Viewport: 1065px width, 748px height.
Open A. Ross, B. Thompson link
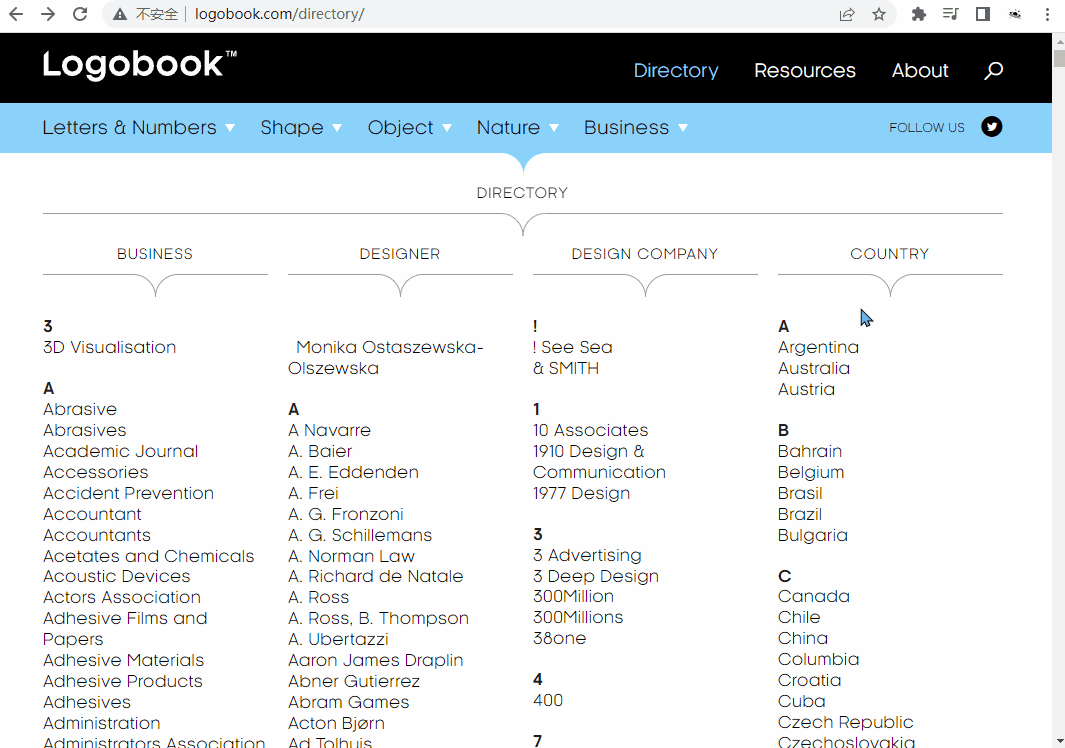coord(378,618)
